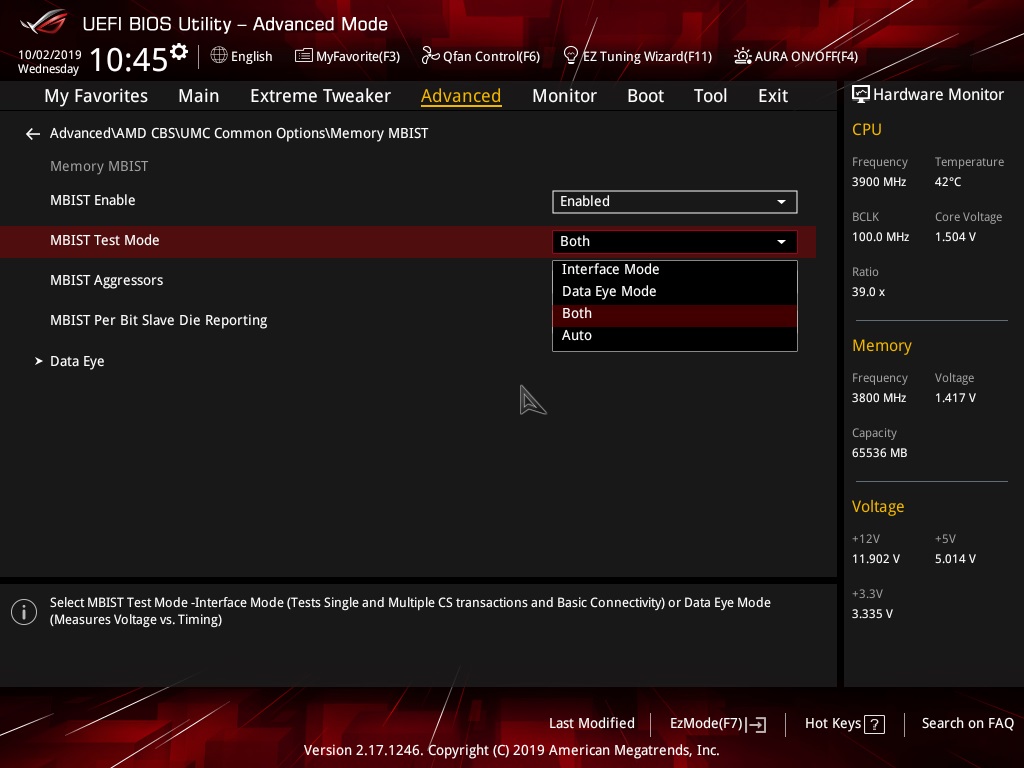Image resolution: width=1024 pixels, height=768 pixels.
Task: Click memory capacity 65536 MB
Action: pyautogui.click(x=879, y=453)
